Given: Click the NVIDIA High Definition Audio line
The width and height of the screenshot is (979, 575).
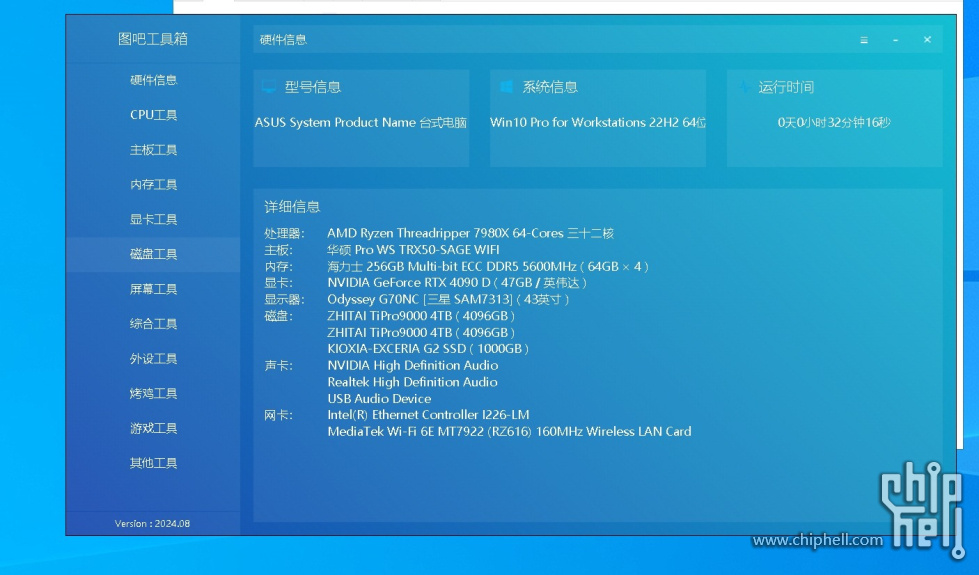Looking at the screenshot, I should pyautogui.click(x=413, y=365).
